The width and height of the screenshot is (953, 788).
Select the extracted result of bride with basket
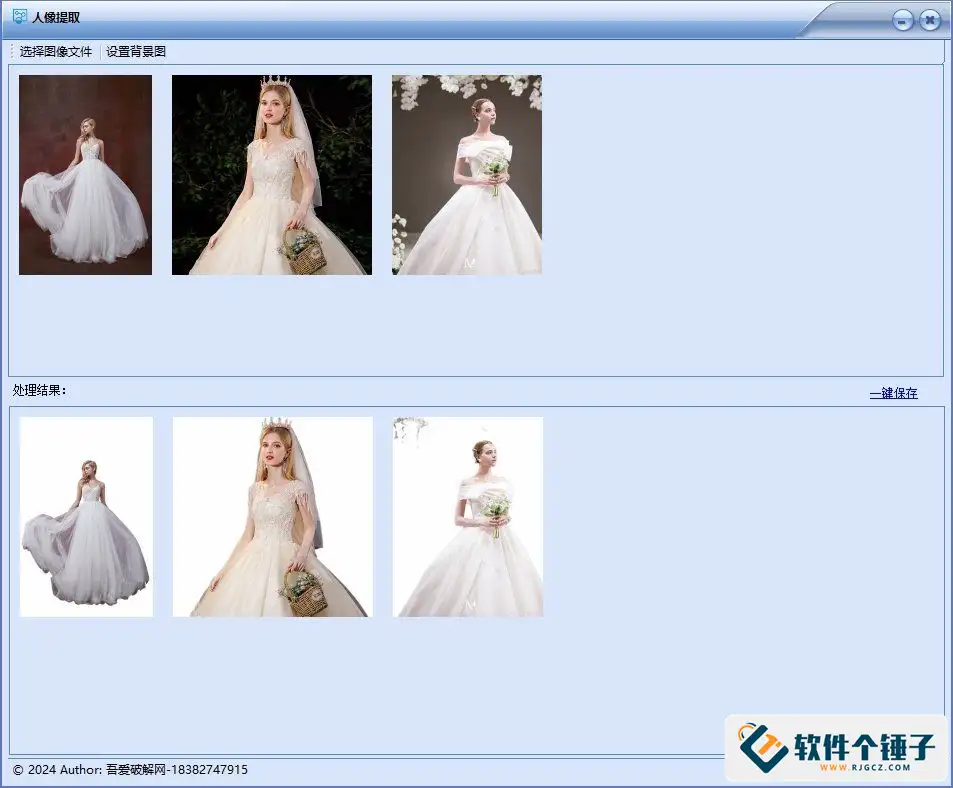pyautogui.click(x=273, y=516)
